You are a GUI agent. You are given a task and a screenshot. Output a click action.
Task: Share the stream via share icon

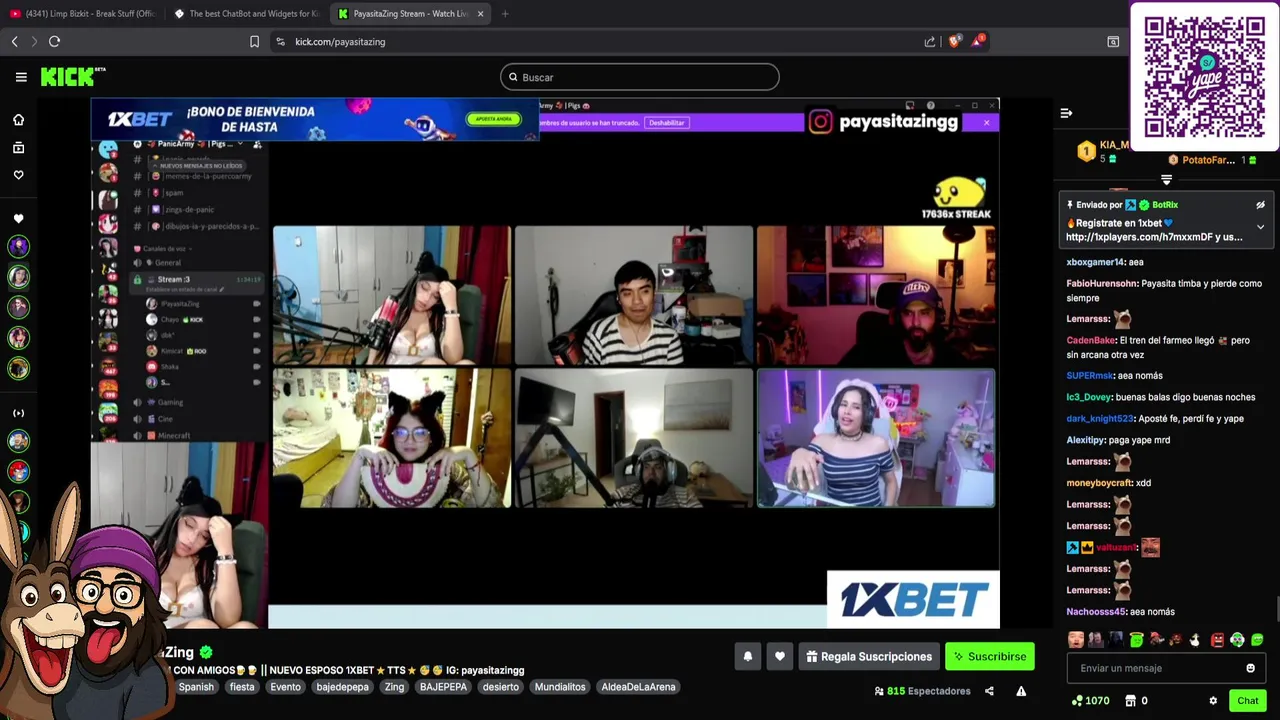[989, 691]
